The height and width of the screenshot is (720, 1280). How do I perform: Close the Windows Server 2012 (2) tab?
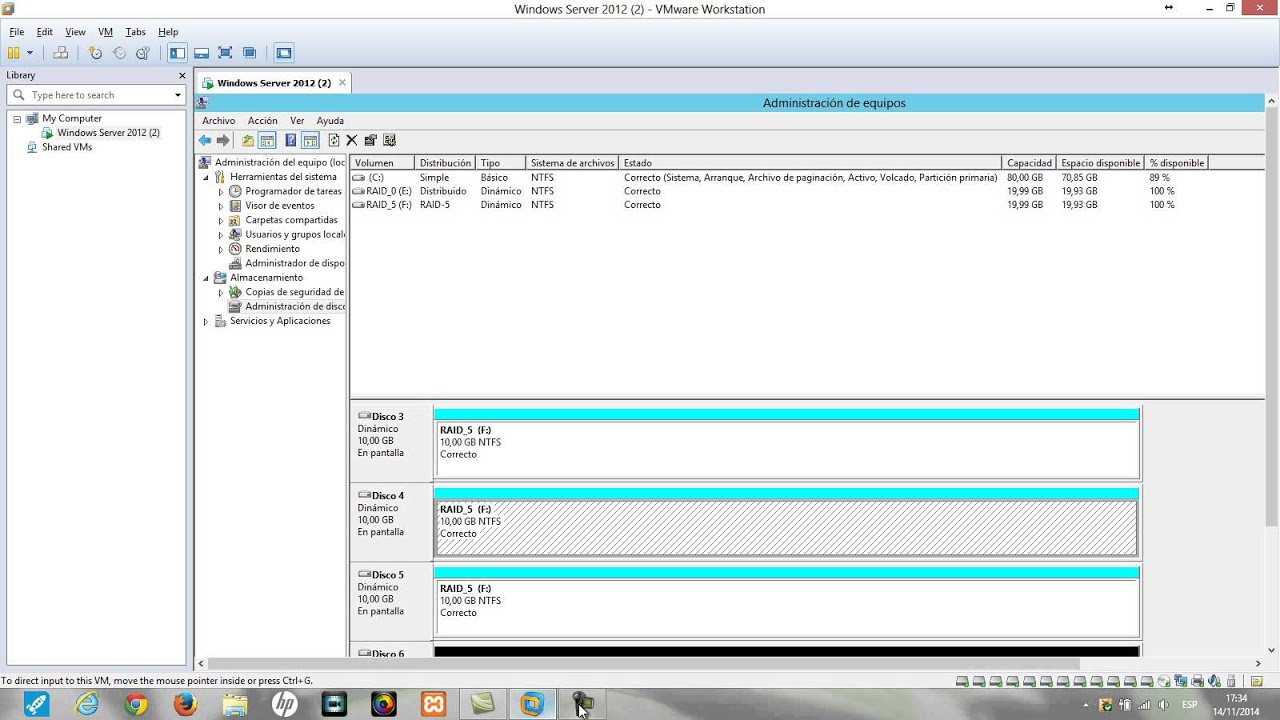(342, 83)
